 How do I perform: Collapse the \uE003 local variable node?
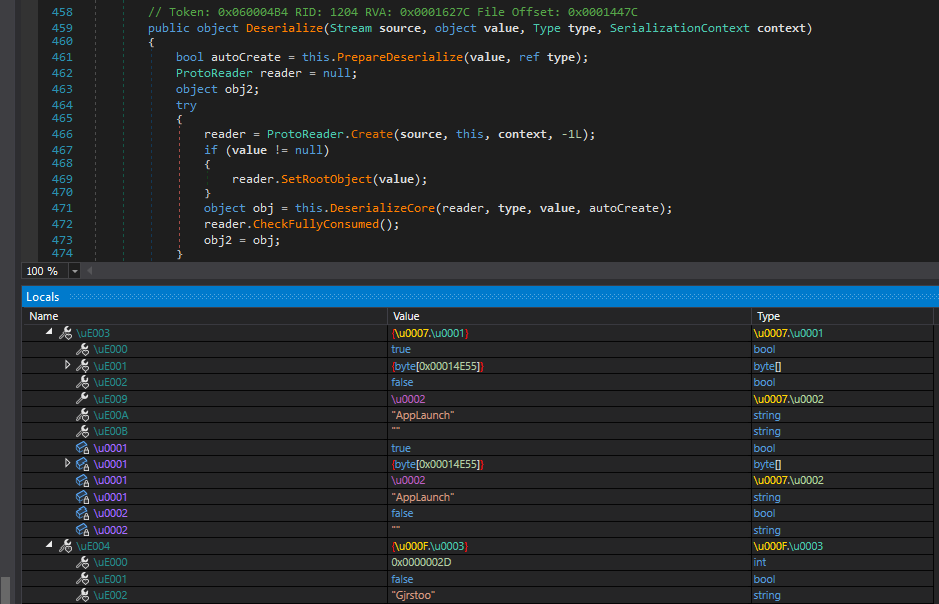pyautogui.click(x=49, y=333)
